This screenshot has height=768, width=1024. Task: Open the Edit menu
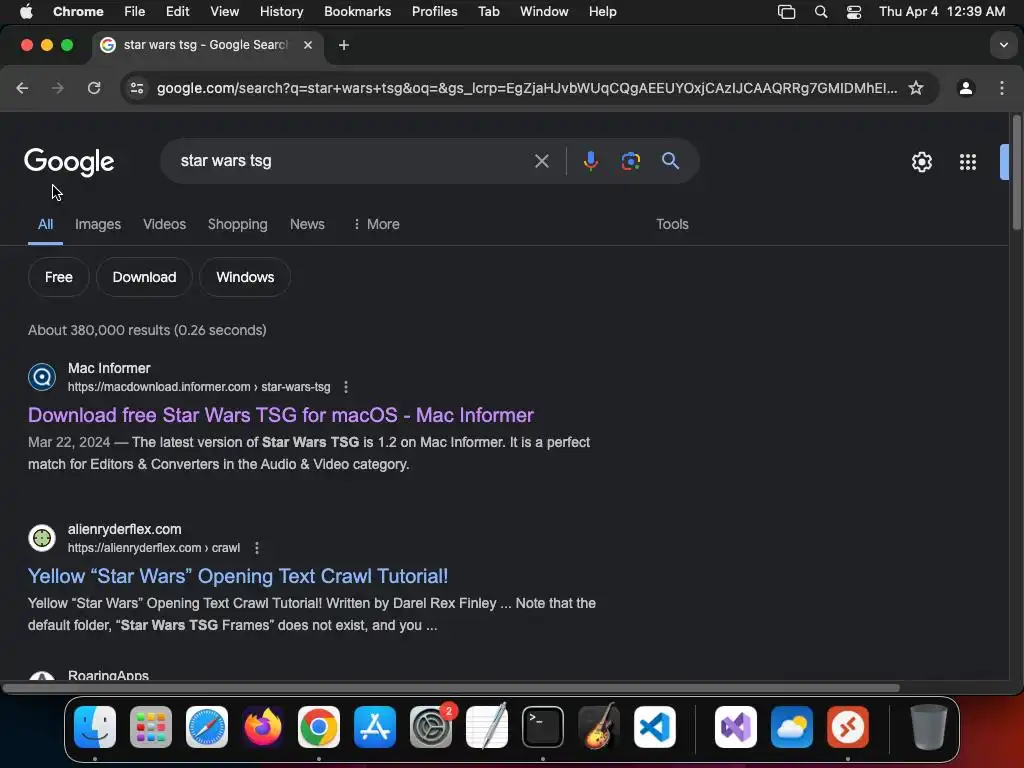(x=177, y=12)
